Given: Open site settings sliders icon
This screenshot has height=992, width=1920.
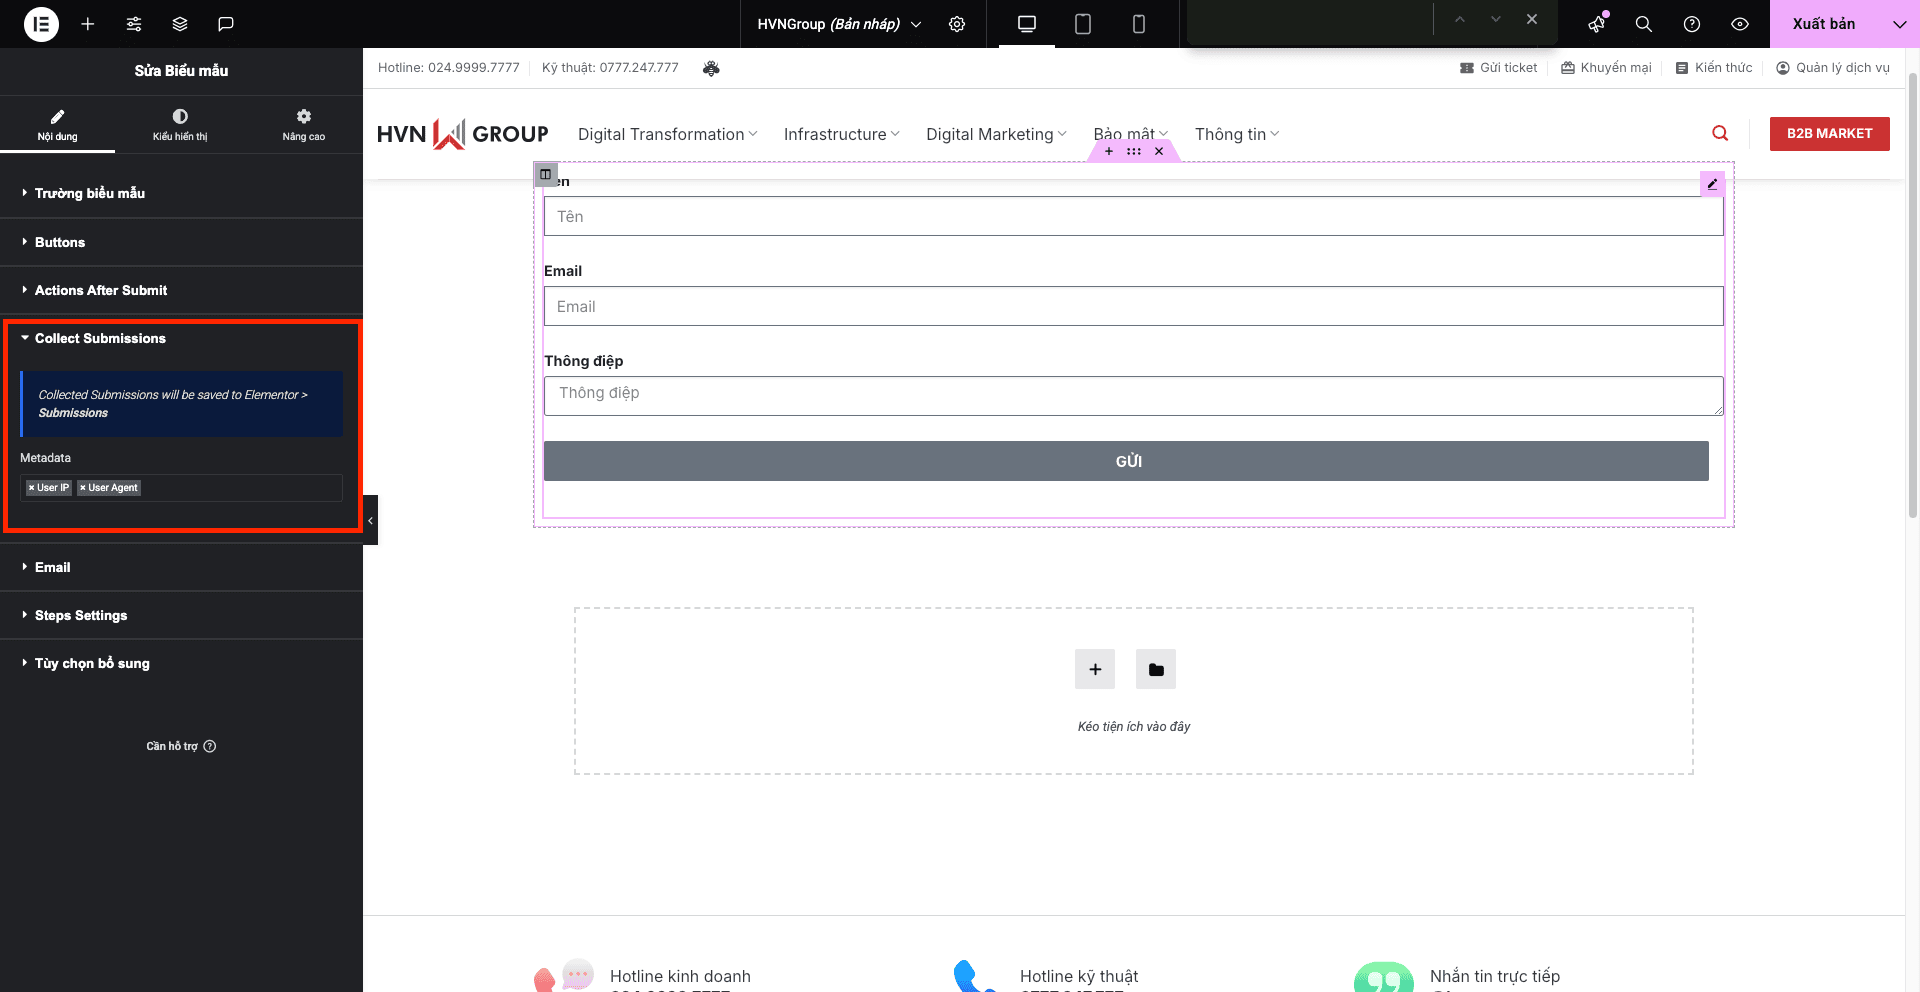Looking at the screenshot, I should pyautogui.click(x=134, y=24).
